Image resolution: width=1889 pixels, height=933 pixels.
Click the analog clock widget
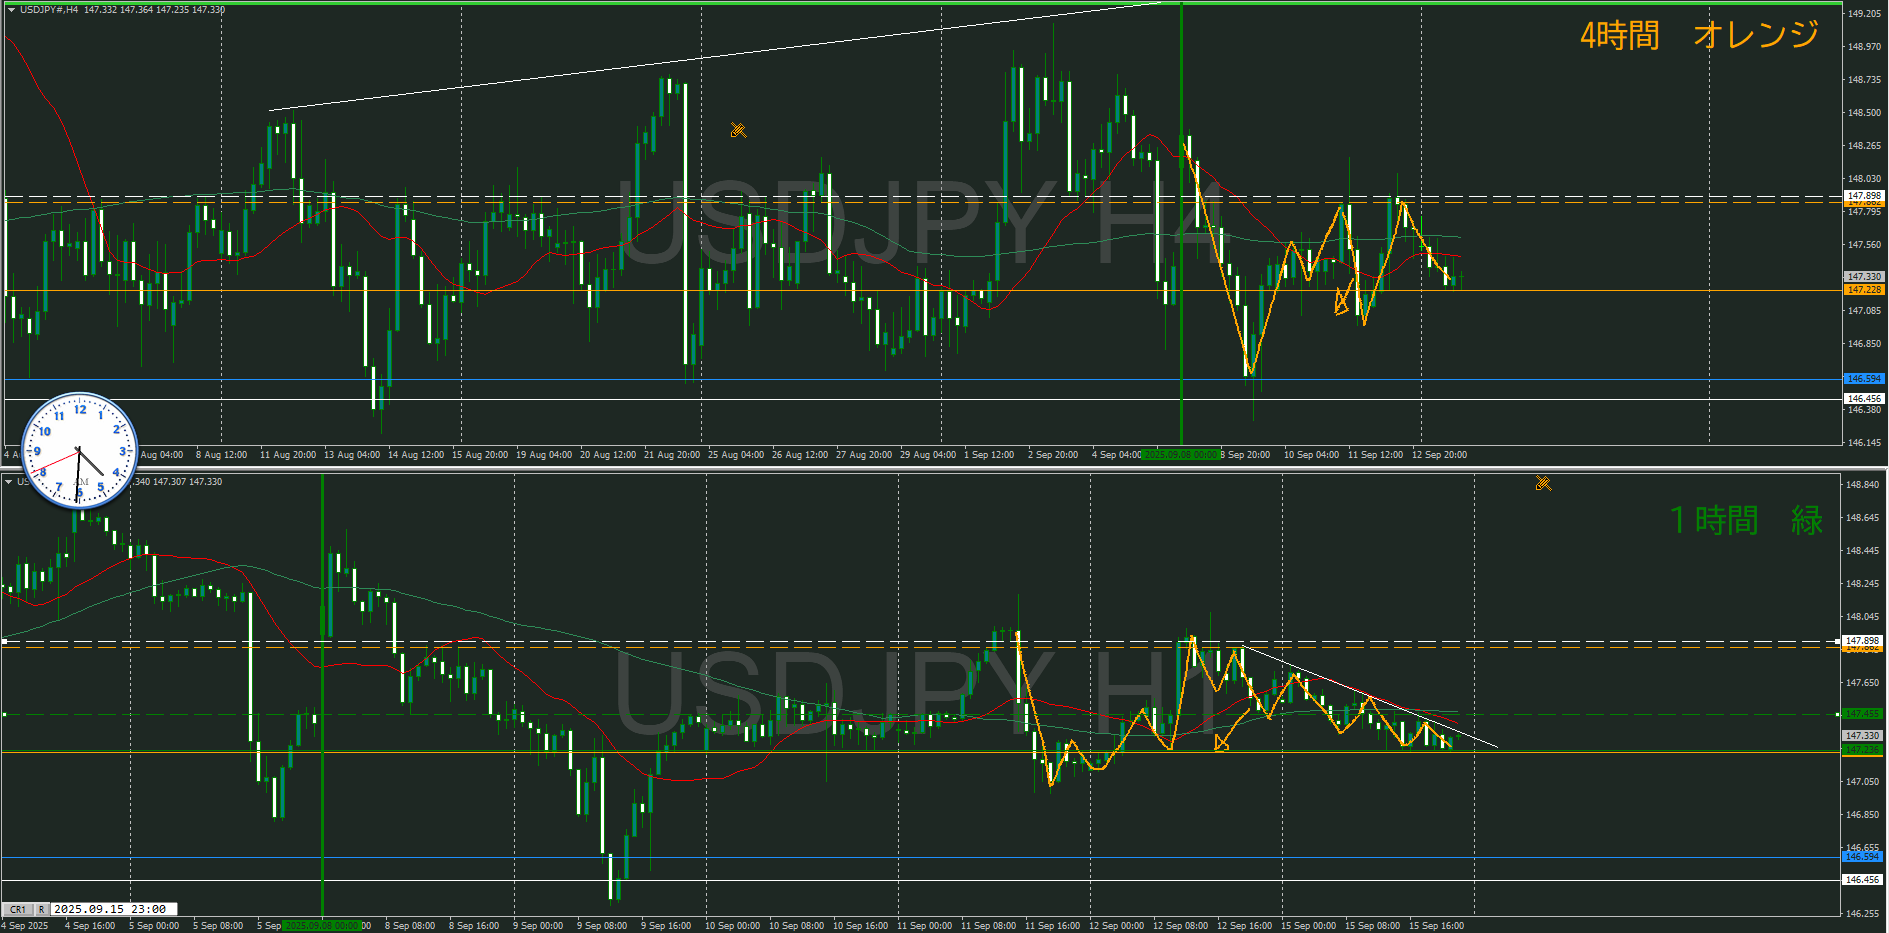[79, 450]
